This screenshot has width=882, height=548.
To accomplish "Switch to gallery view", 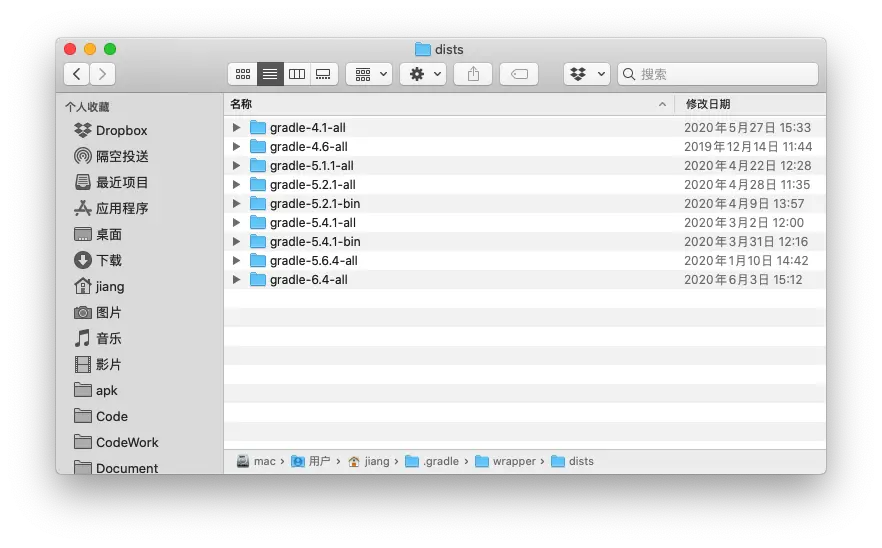I will [323, 74].
